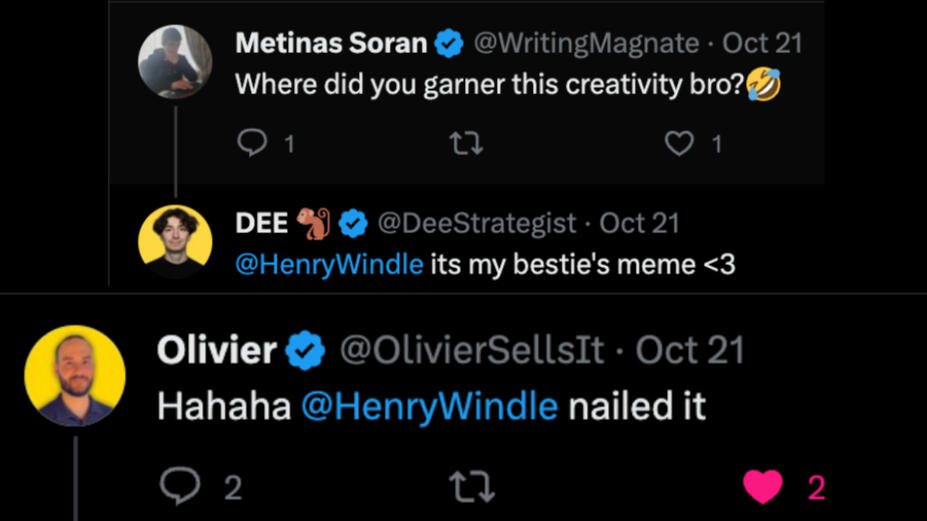
Task: Reply to Olivier's tweet
Action: click(180, 487)
